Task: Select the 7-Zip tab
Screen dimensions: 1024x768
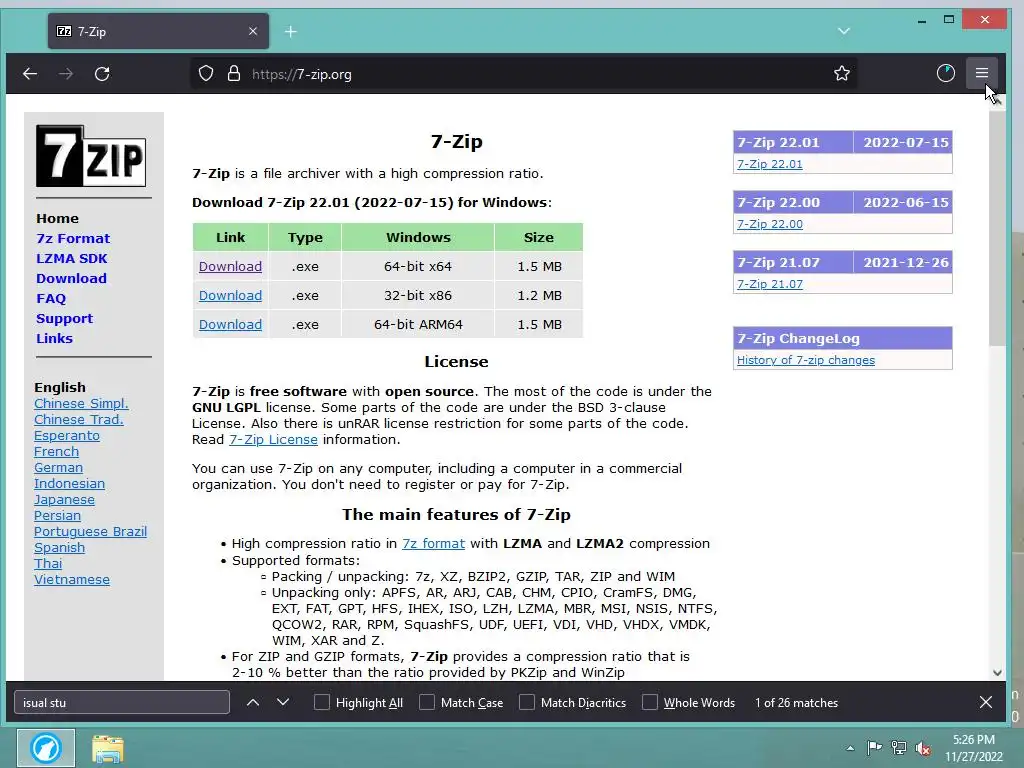Action: pos(158,31)
